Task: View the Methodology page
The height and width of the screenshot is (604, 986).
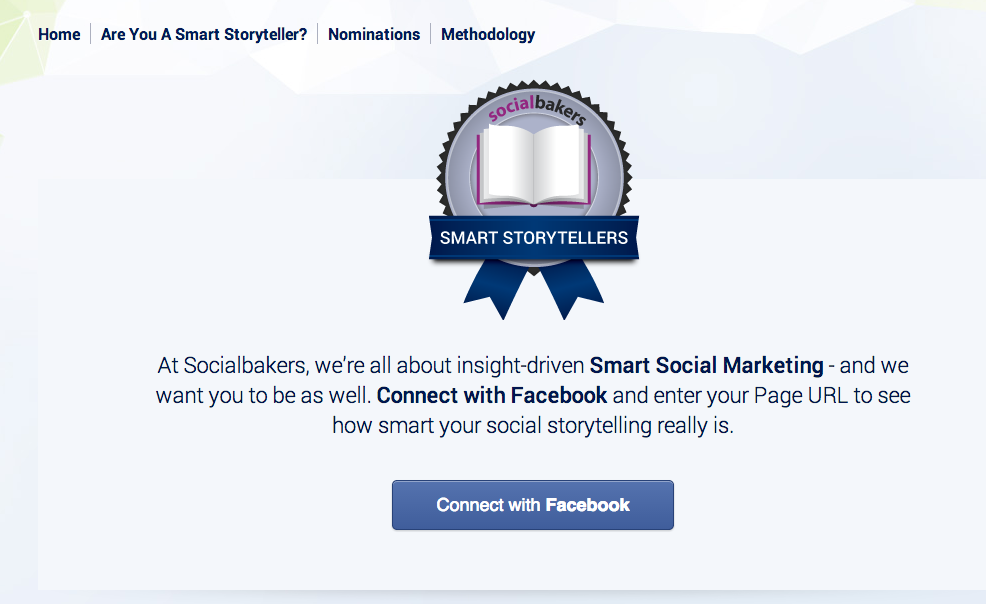Action: pyautogui.click(x=488, y=34)
